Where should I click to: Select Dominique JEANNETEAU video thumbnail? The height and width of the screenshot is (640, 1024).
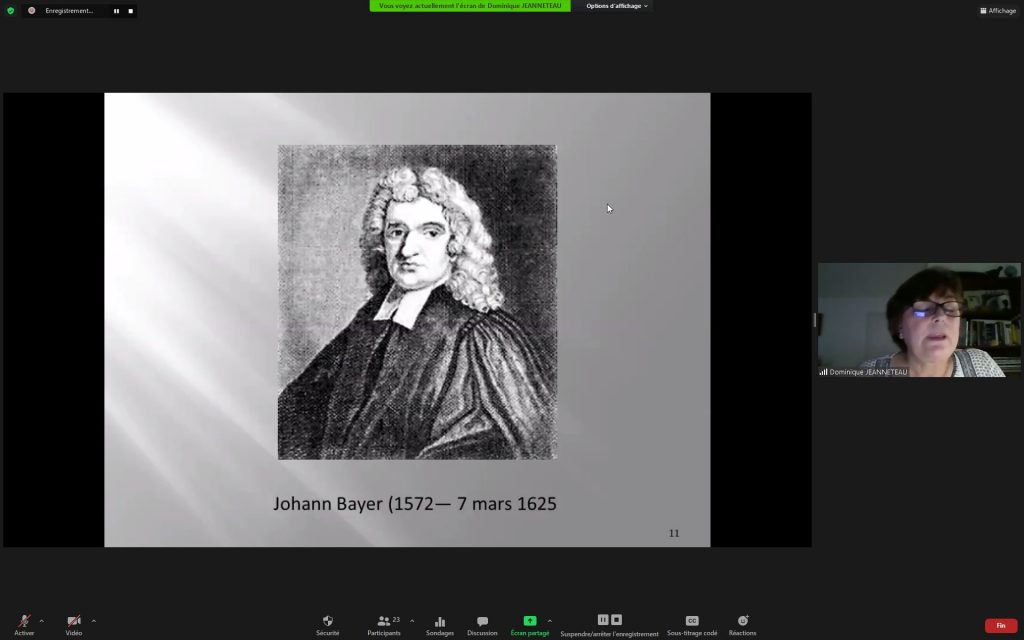coord(919,320)
